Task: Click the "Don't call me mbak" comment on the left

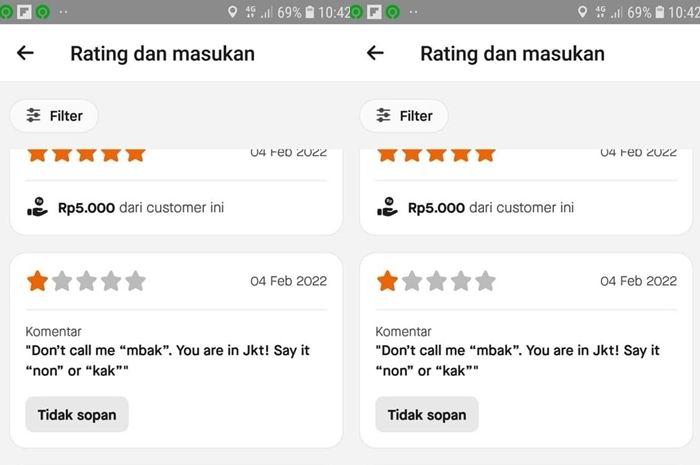Action: [x=167, y=360]
